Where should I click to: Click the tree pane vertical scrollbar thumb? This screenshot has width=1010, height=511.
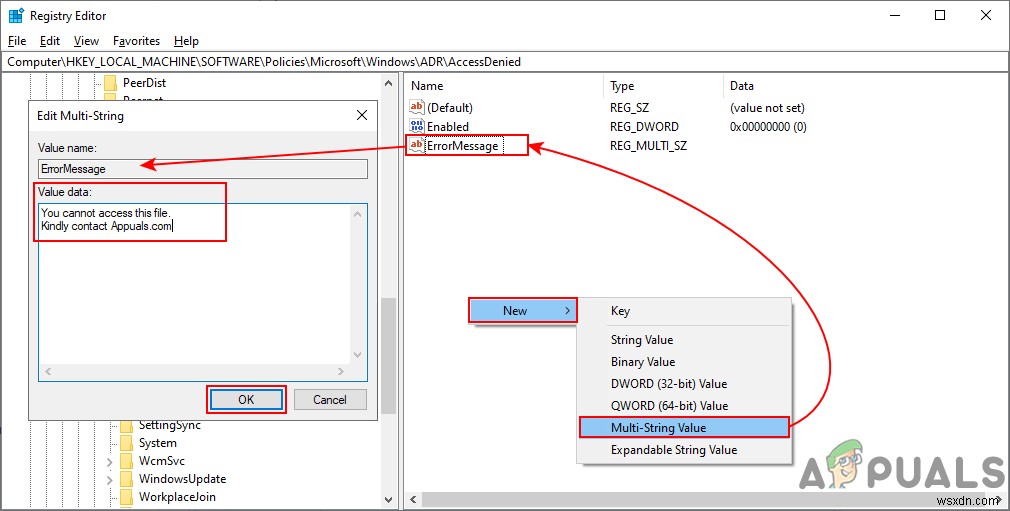(x=388, y=356)
